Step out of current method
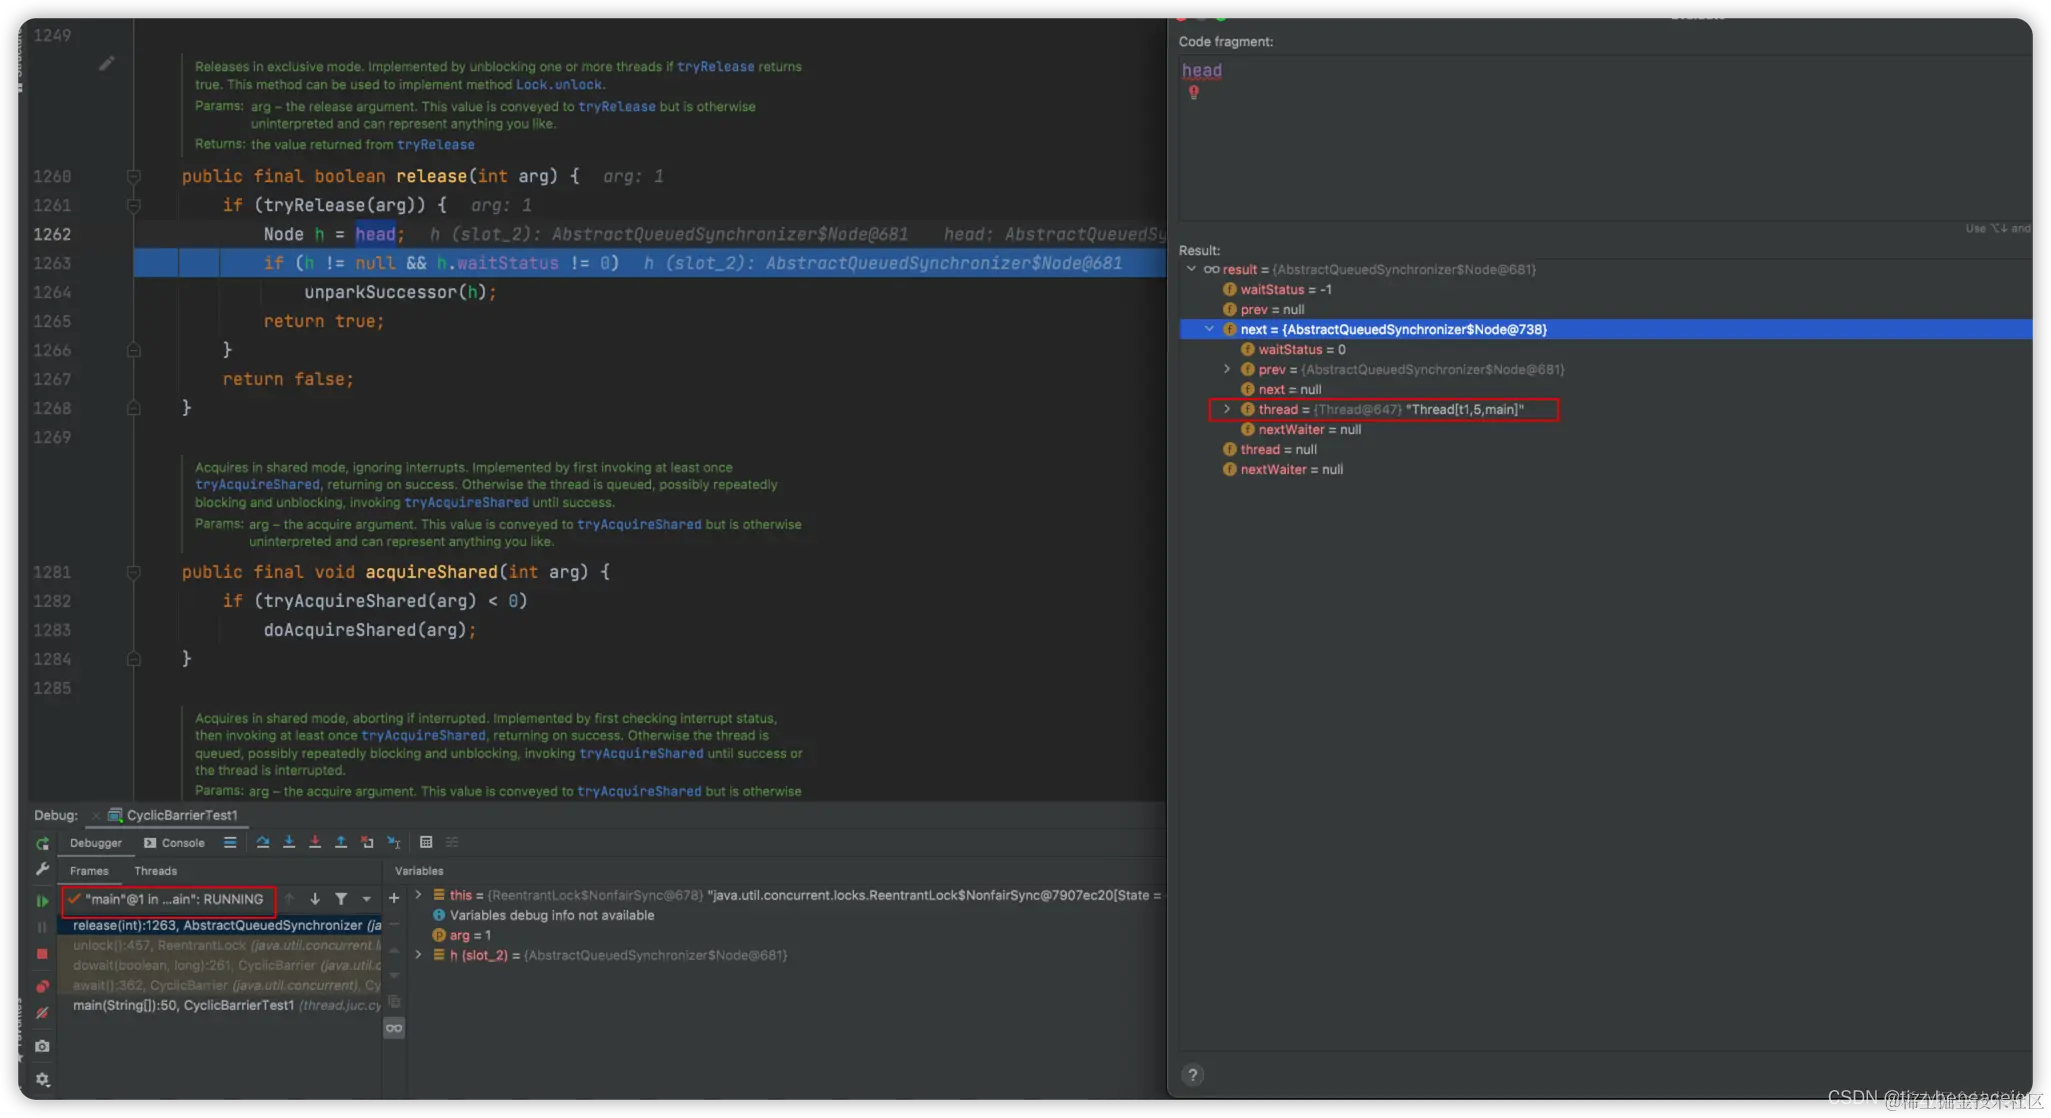This screenshot has height=1118, width=2051. tap(341, 843)
